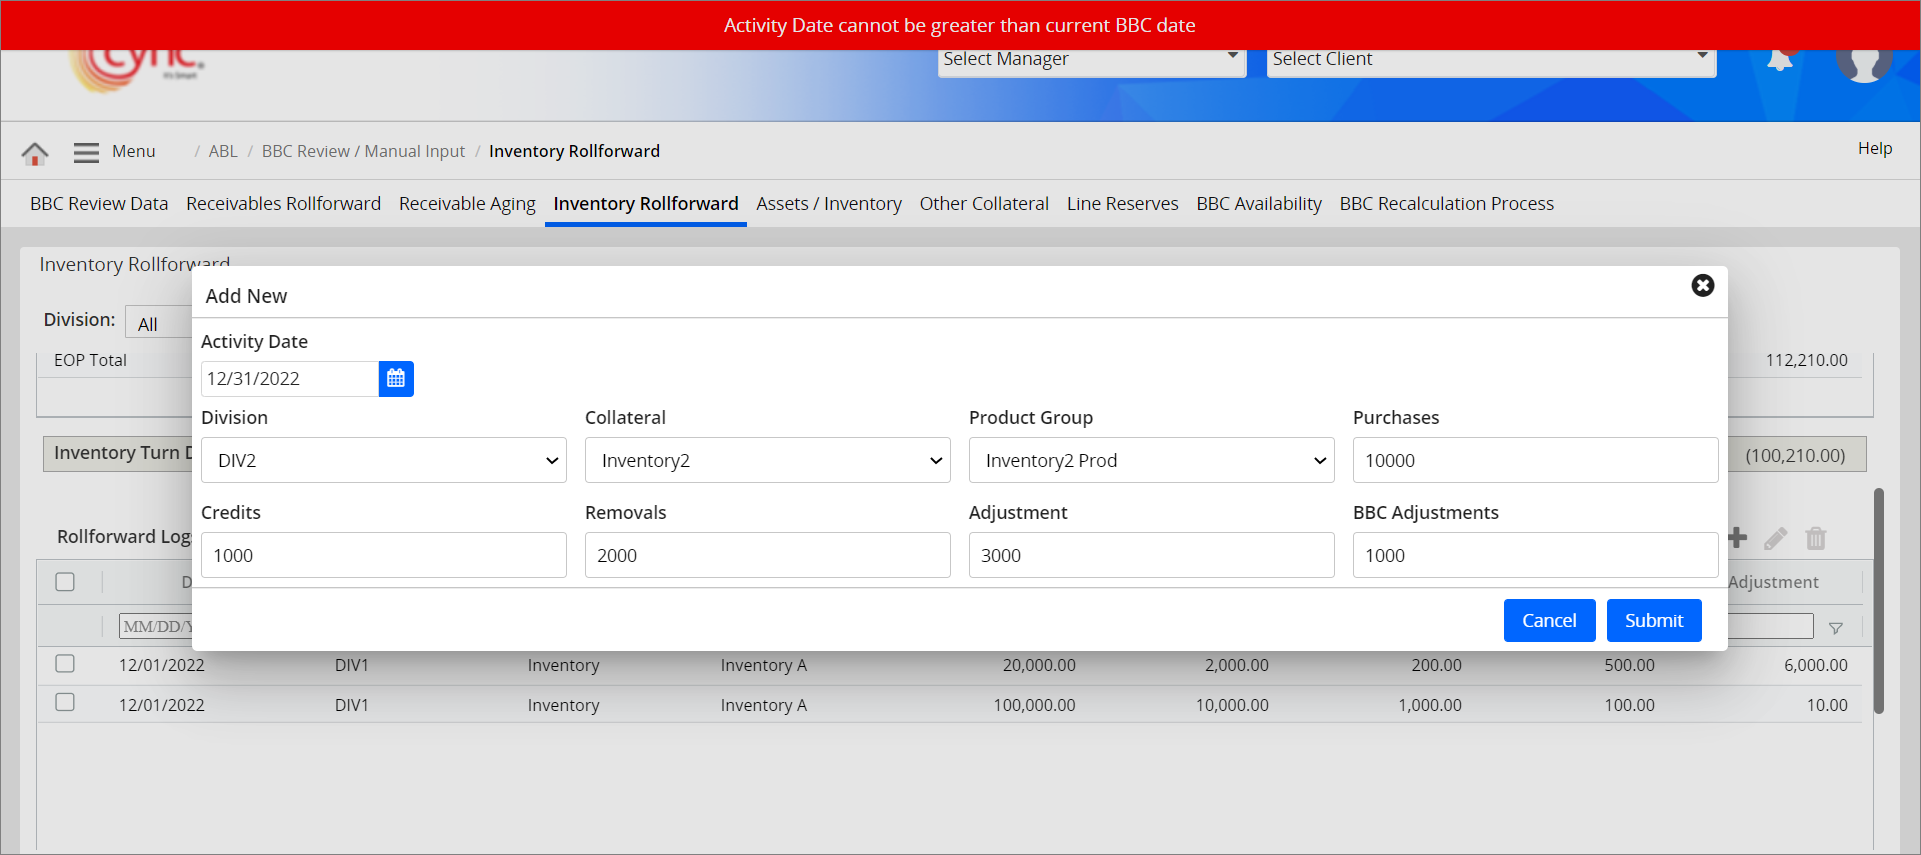Image resolution: width=1921 pixels, height=855 pixels.
Task: Switch to the Receivable Aging tab
Action: coord(467,204)
